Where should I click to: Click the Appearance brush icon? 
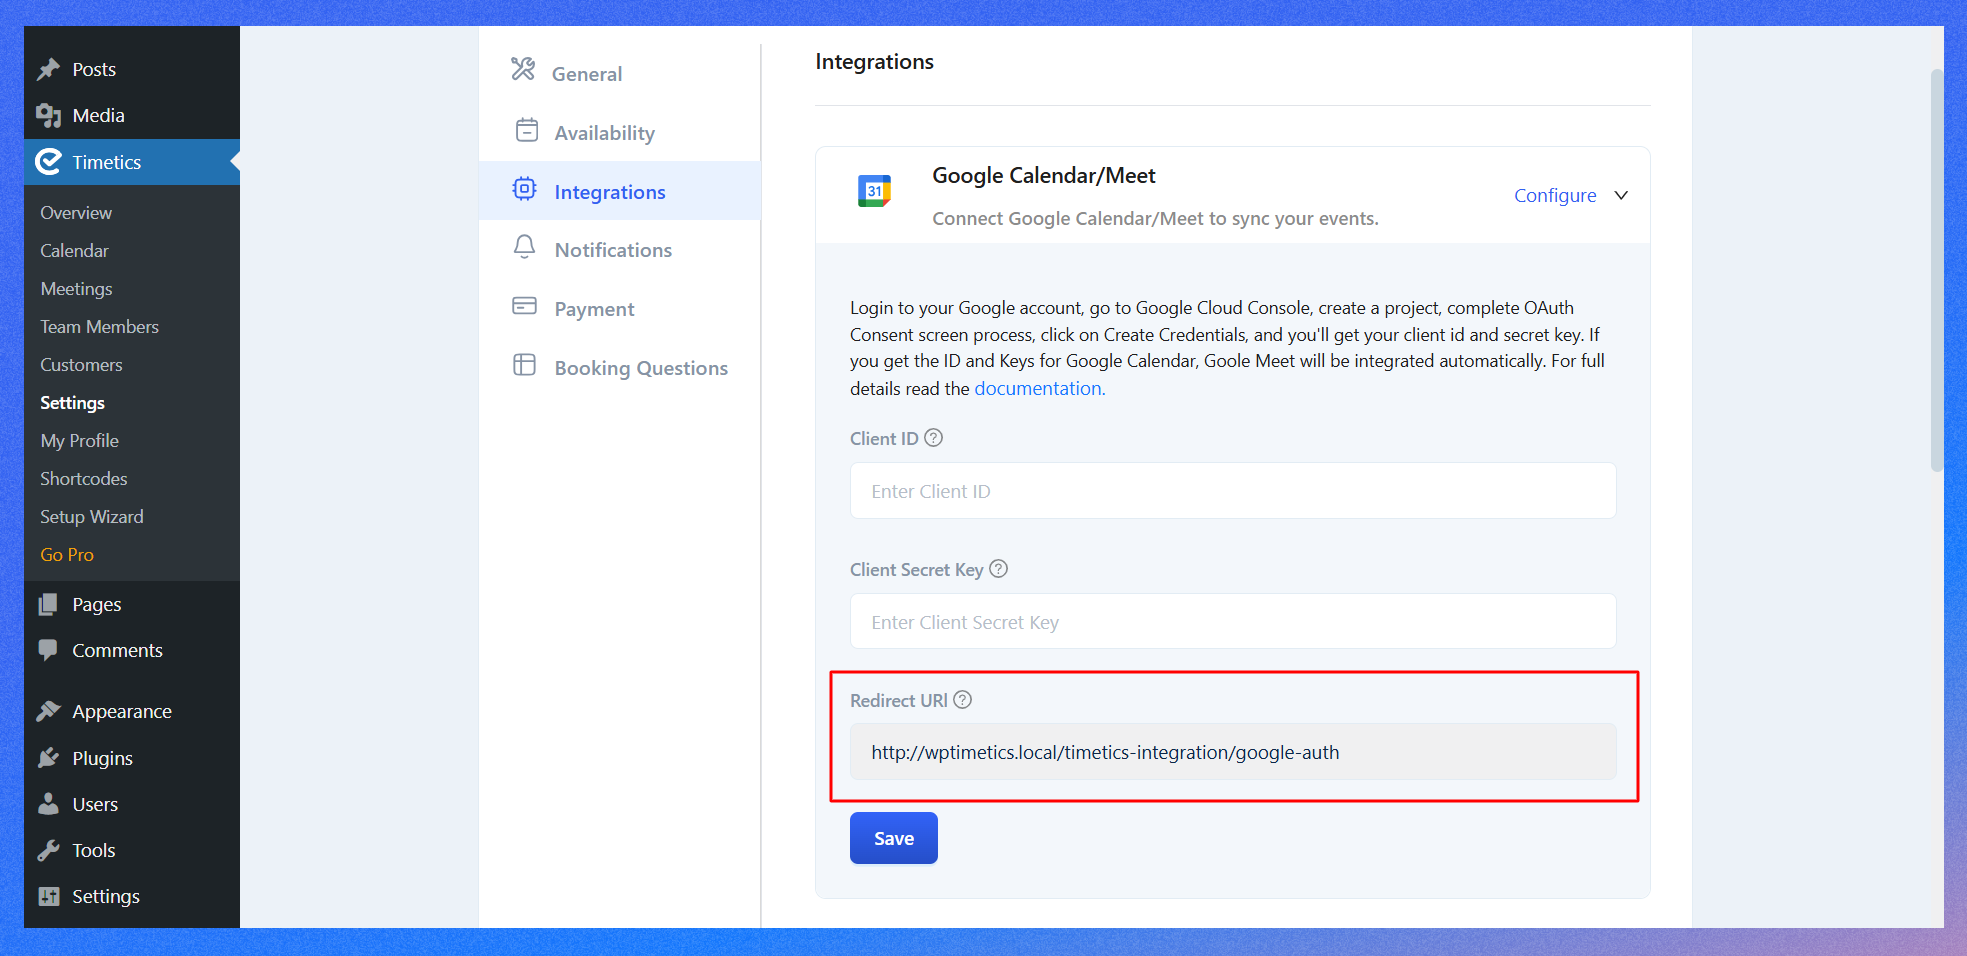coord(48,711)
